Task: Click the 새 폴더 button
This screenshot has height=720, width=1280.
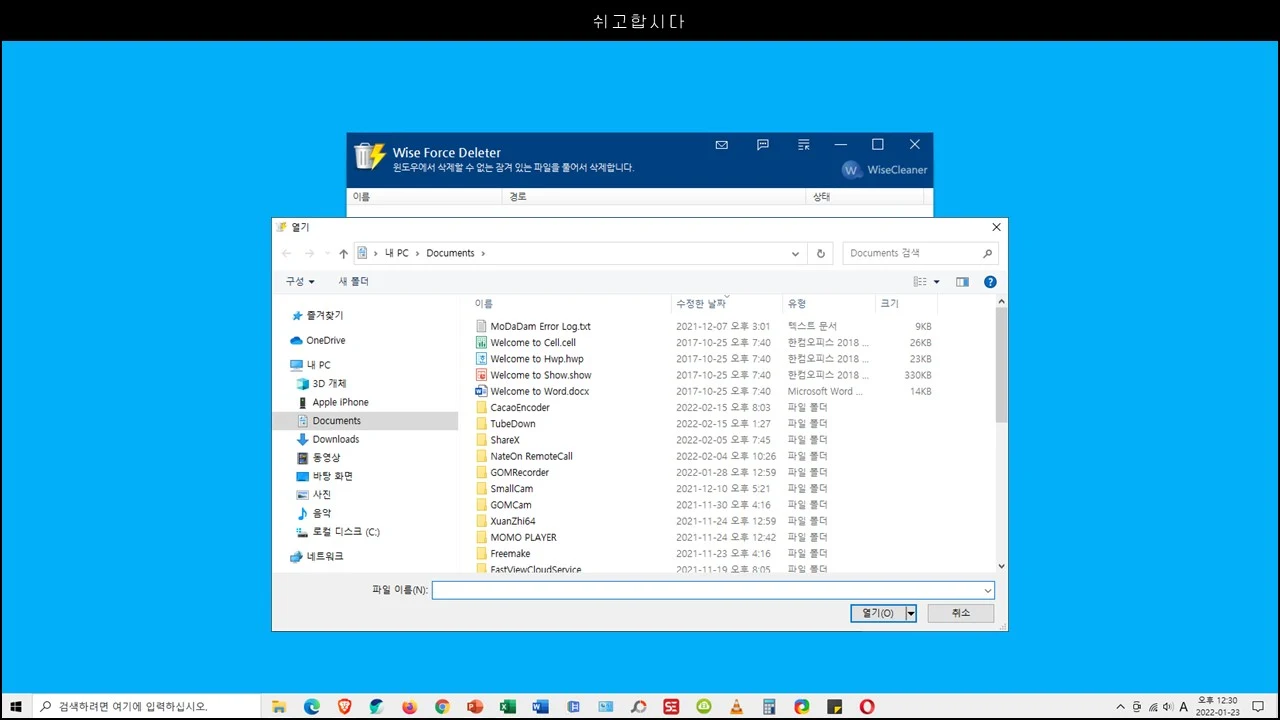Action: (x=354, y=282)
